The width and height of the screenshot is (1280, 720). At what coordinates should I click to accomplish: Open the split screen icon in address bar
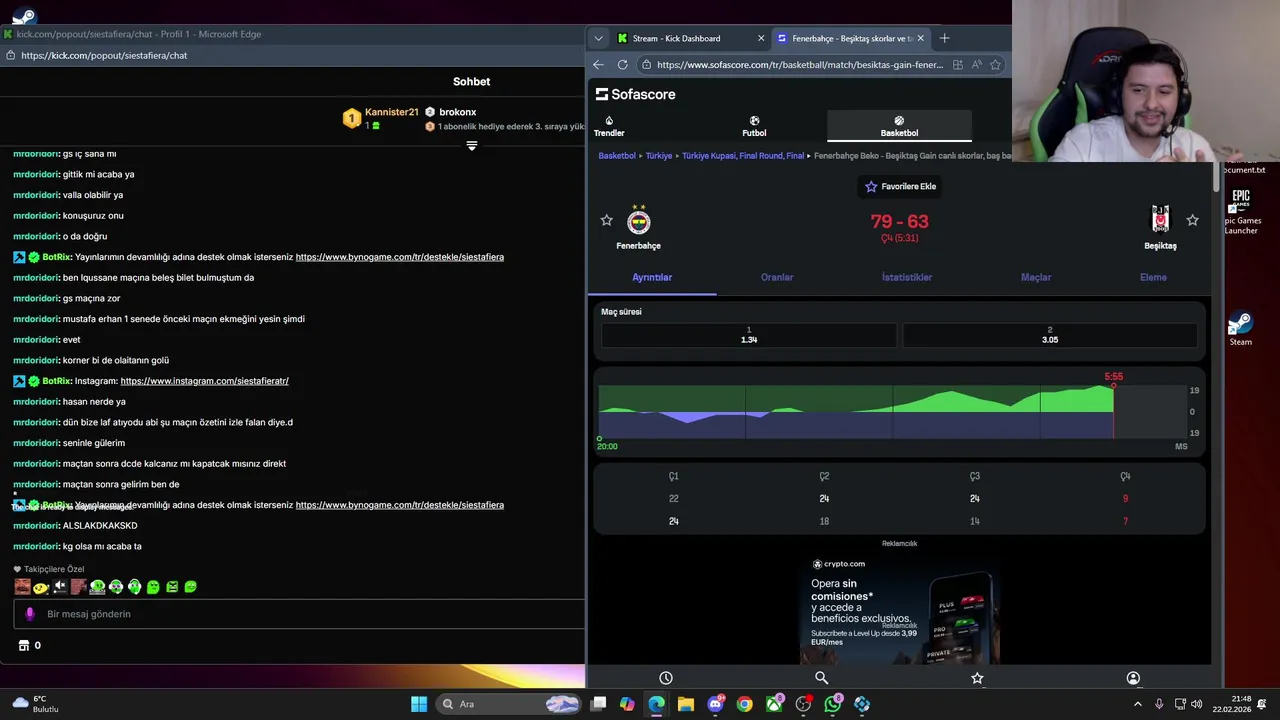tap(957, 65)
